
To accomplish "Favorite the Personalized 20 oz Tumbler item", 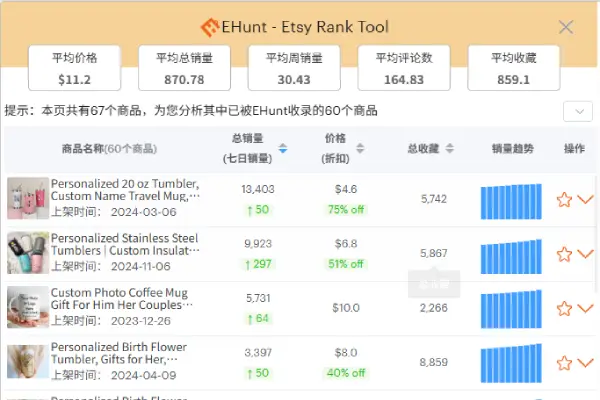I will click(x=564, y=199).
